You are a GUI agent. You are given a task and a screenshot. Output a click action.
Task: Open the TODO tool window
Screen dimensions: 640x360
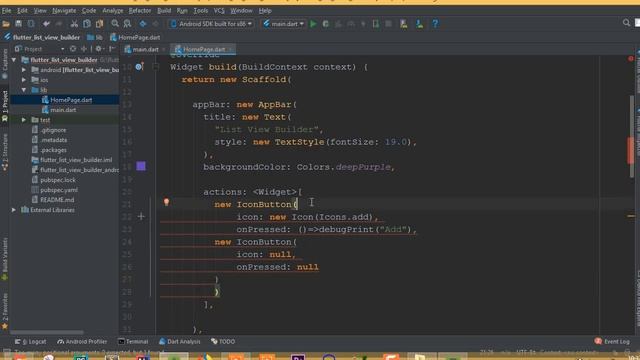pyautogui.click(x=223, y=342)
